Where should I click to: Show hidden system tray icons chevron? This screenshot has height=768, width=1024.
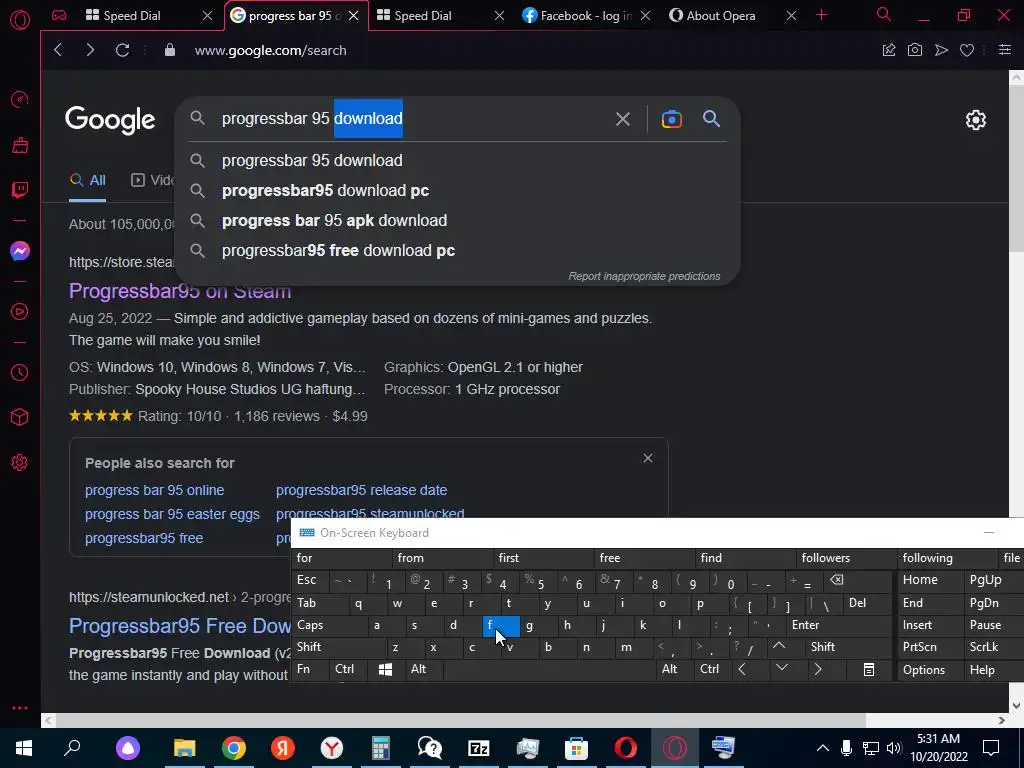point(822,748)
